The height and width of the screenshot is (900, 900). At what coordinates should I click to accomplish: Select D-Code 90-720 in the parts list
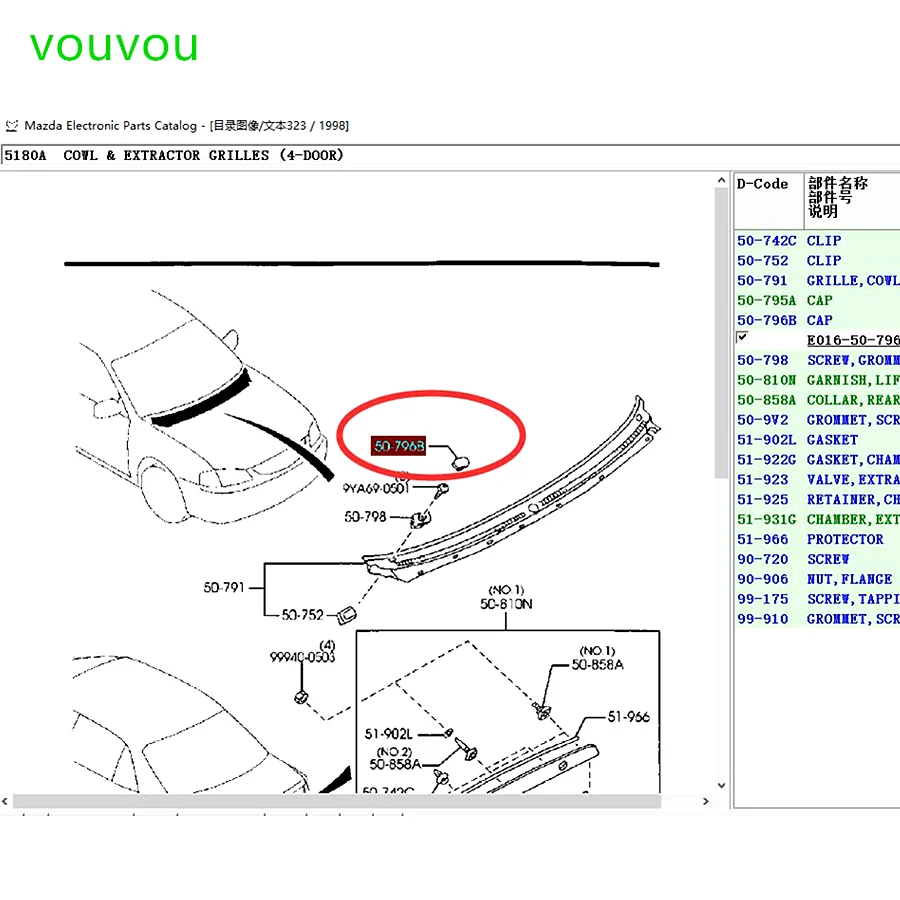[x=762, y=560]
